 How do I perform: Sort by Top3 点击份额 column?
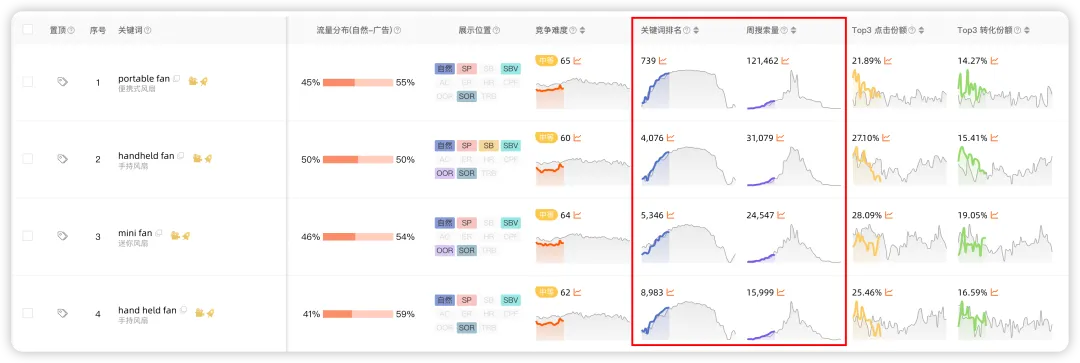(x=922, y=30)
